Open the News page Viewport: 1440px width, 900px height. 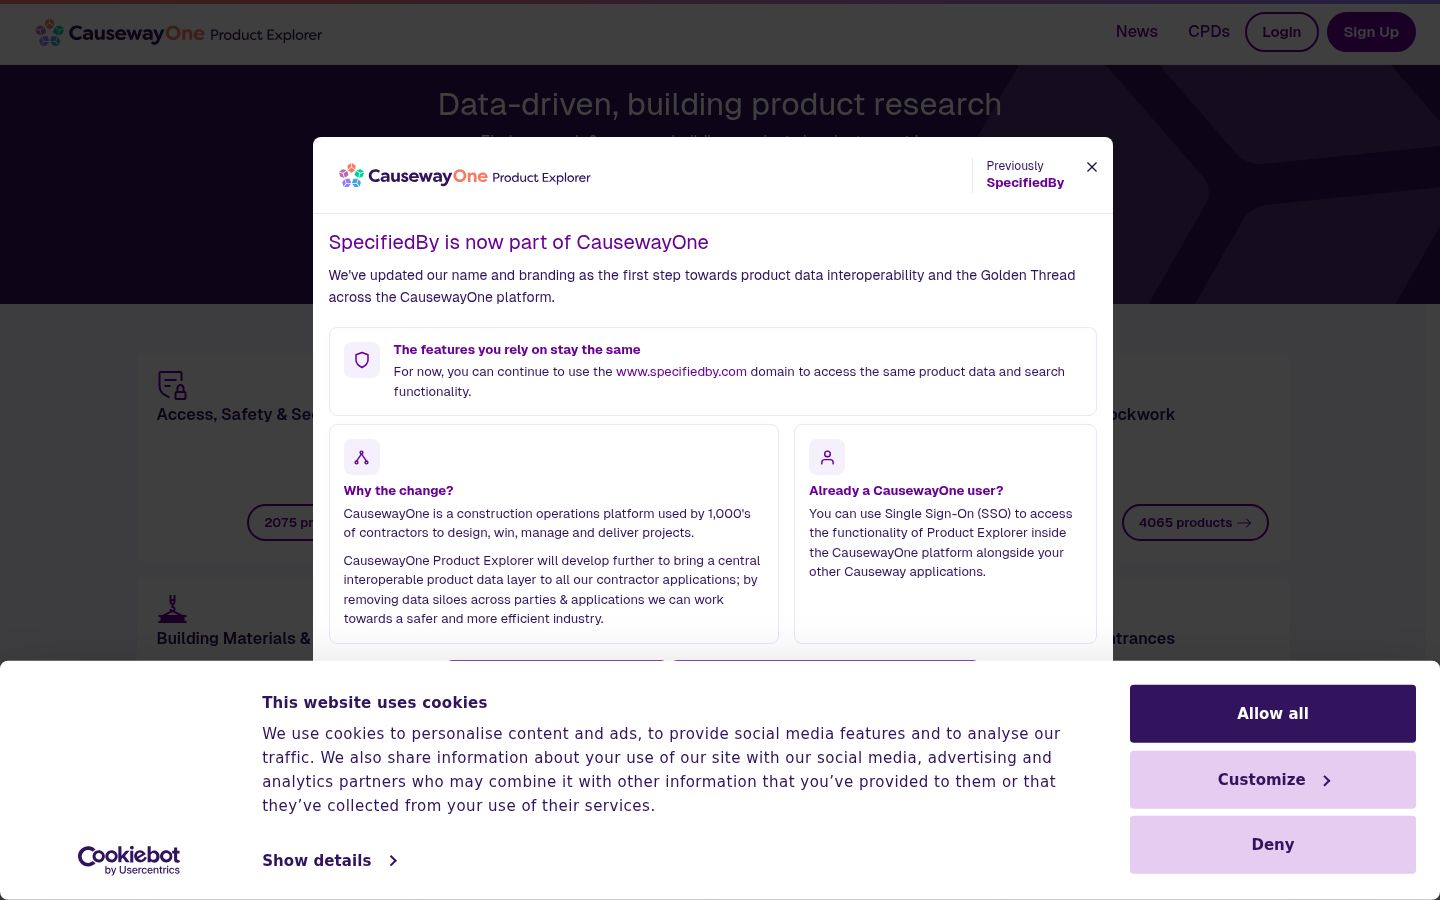click(1137, 32)
